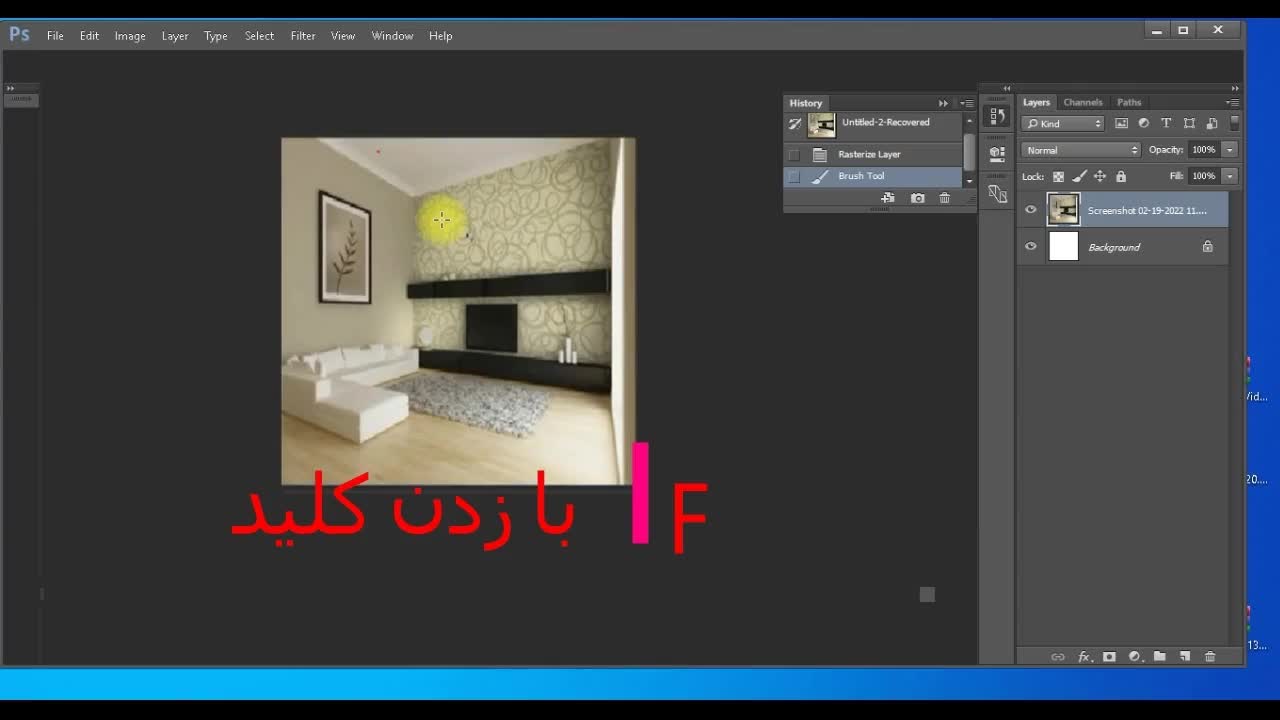Click the layer style fx icon

click(1083, 657)
